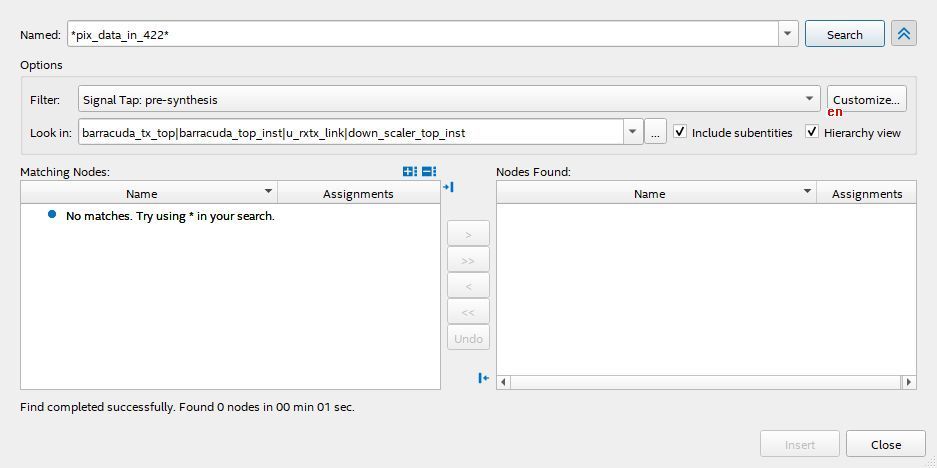937x468 pixels.
Task: Click into the Named search text field
Action: coord(420,35)
